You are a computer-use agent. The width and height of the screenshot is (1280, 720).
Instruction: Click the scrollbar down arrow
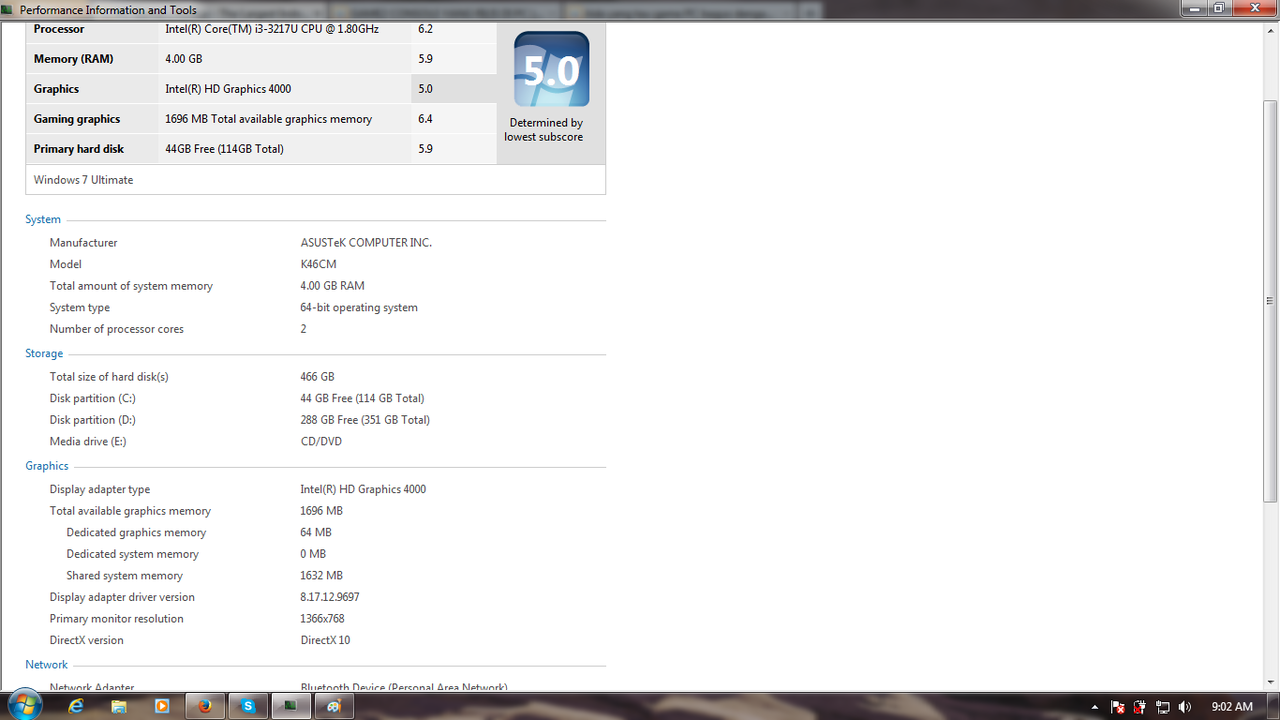point(1270,681)
